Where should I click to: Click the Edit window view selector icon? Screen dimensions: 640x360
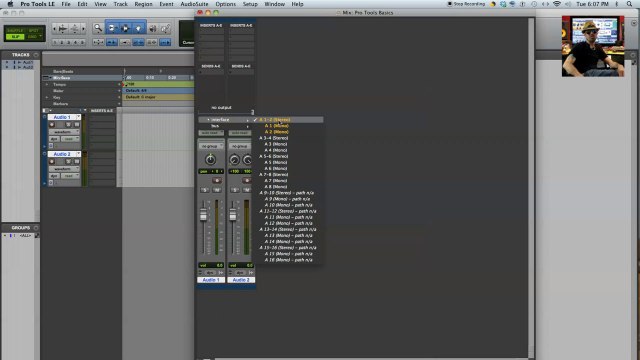(46, 111)
